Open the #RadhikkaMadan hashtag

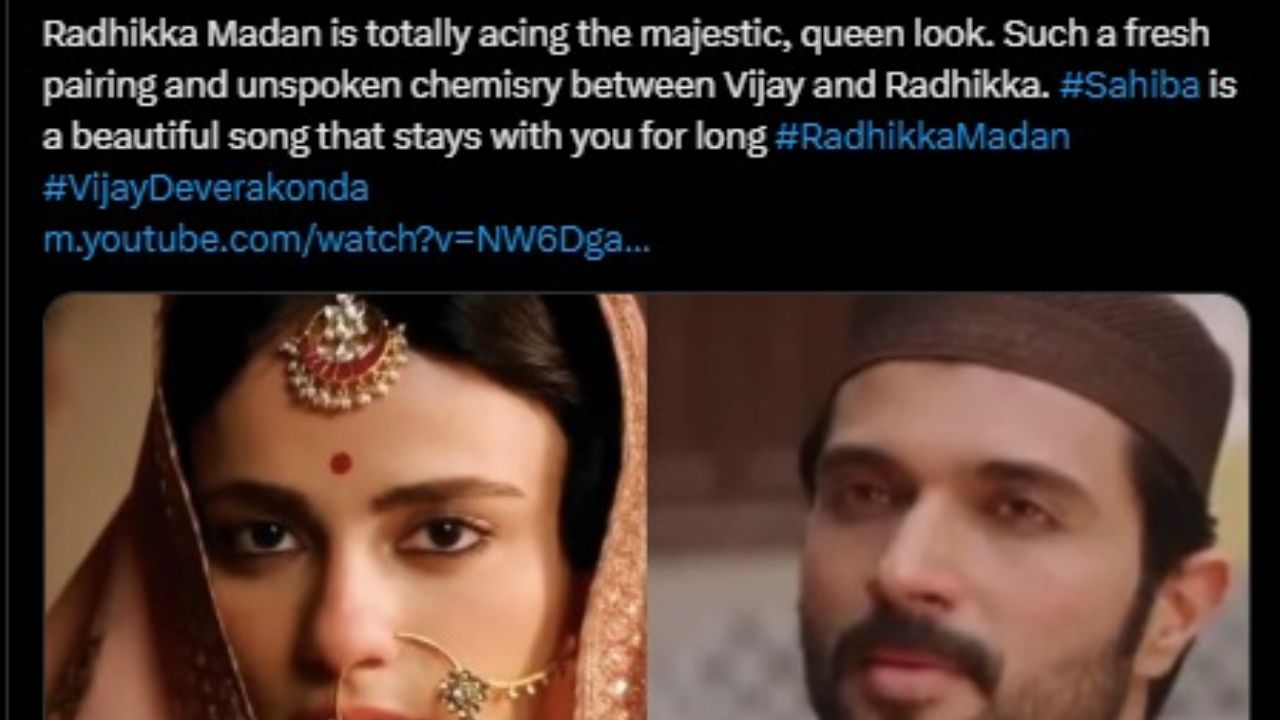[922, 137]
